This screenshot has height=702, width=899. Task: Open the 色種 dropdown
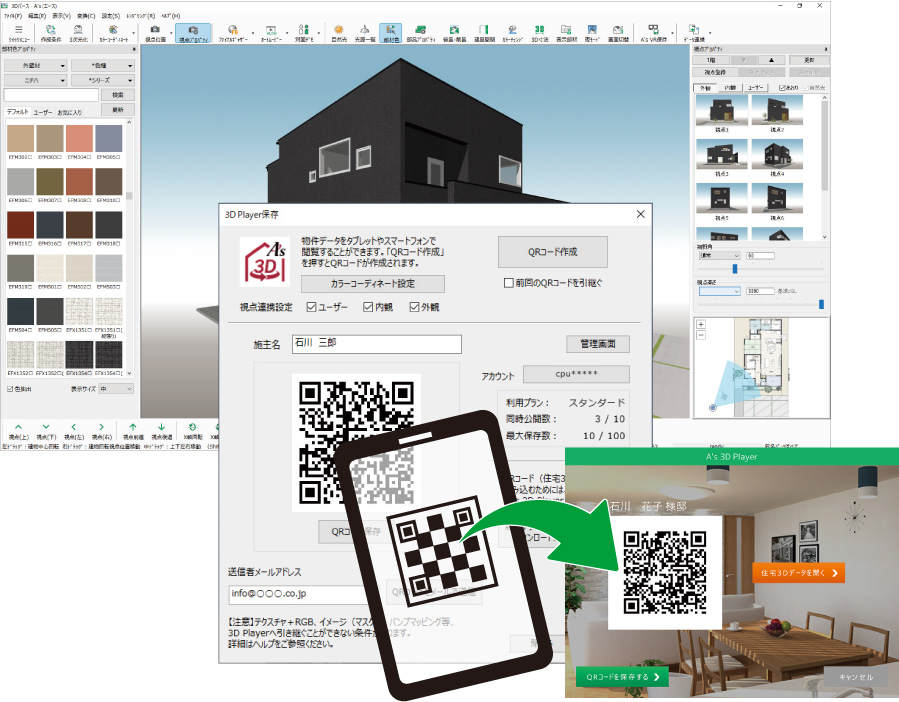pyautogui.click(x=104, y=65)
